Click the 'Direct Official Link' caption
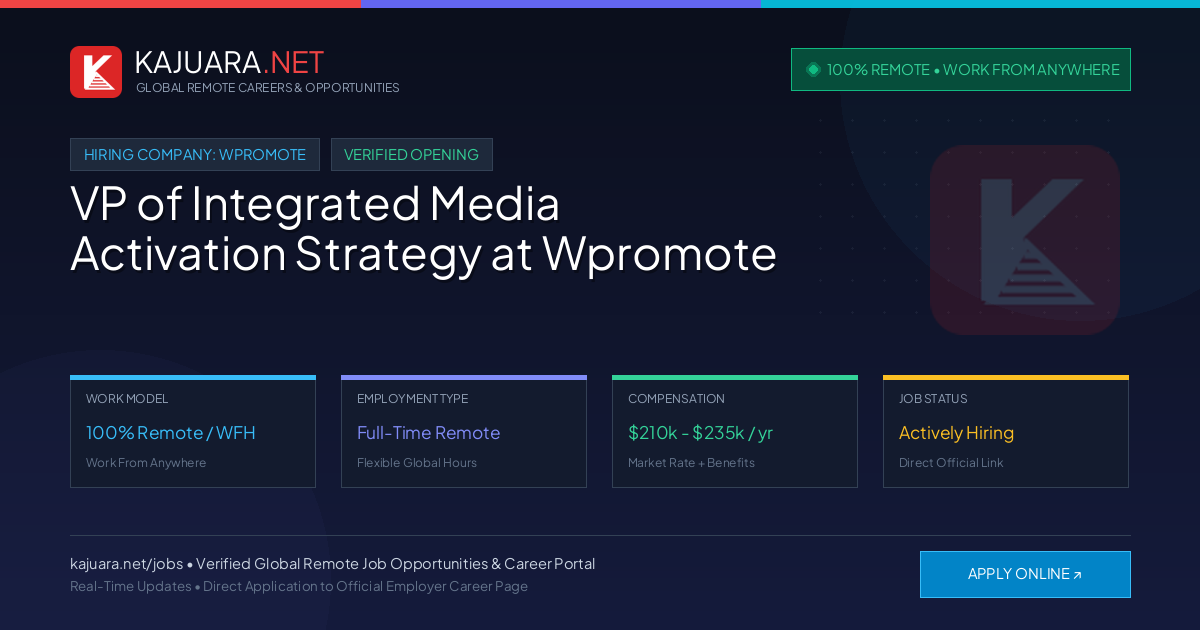Viewport: 1200px width, 630px height. tap(951, 463)
